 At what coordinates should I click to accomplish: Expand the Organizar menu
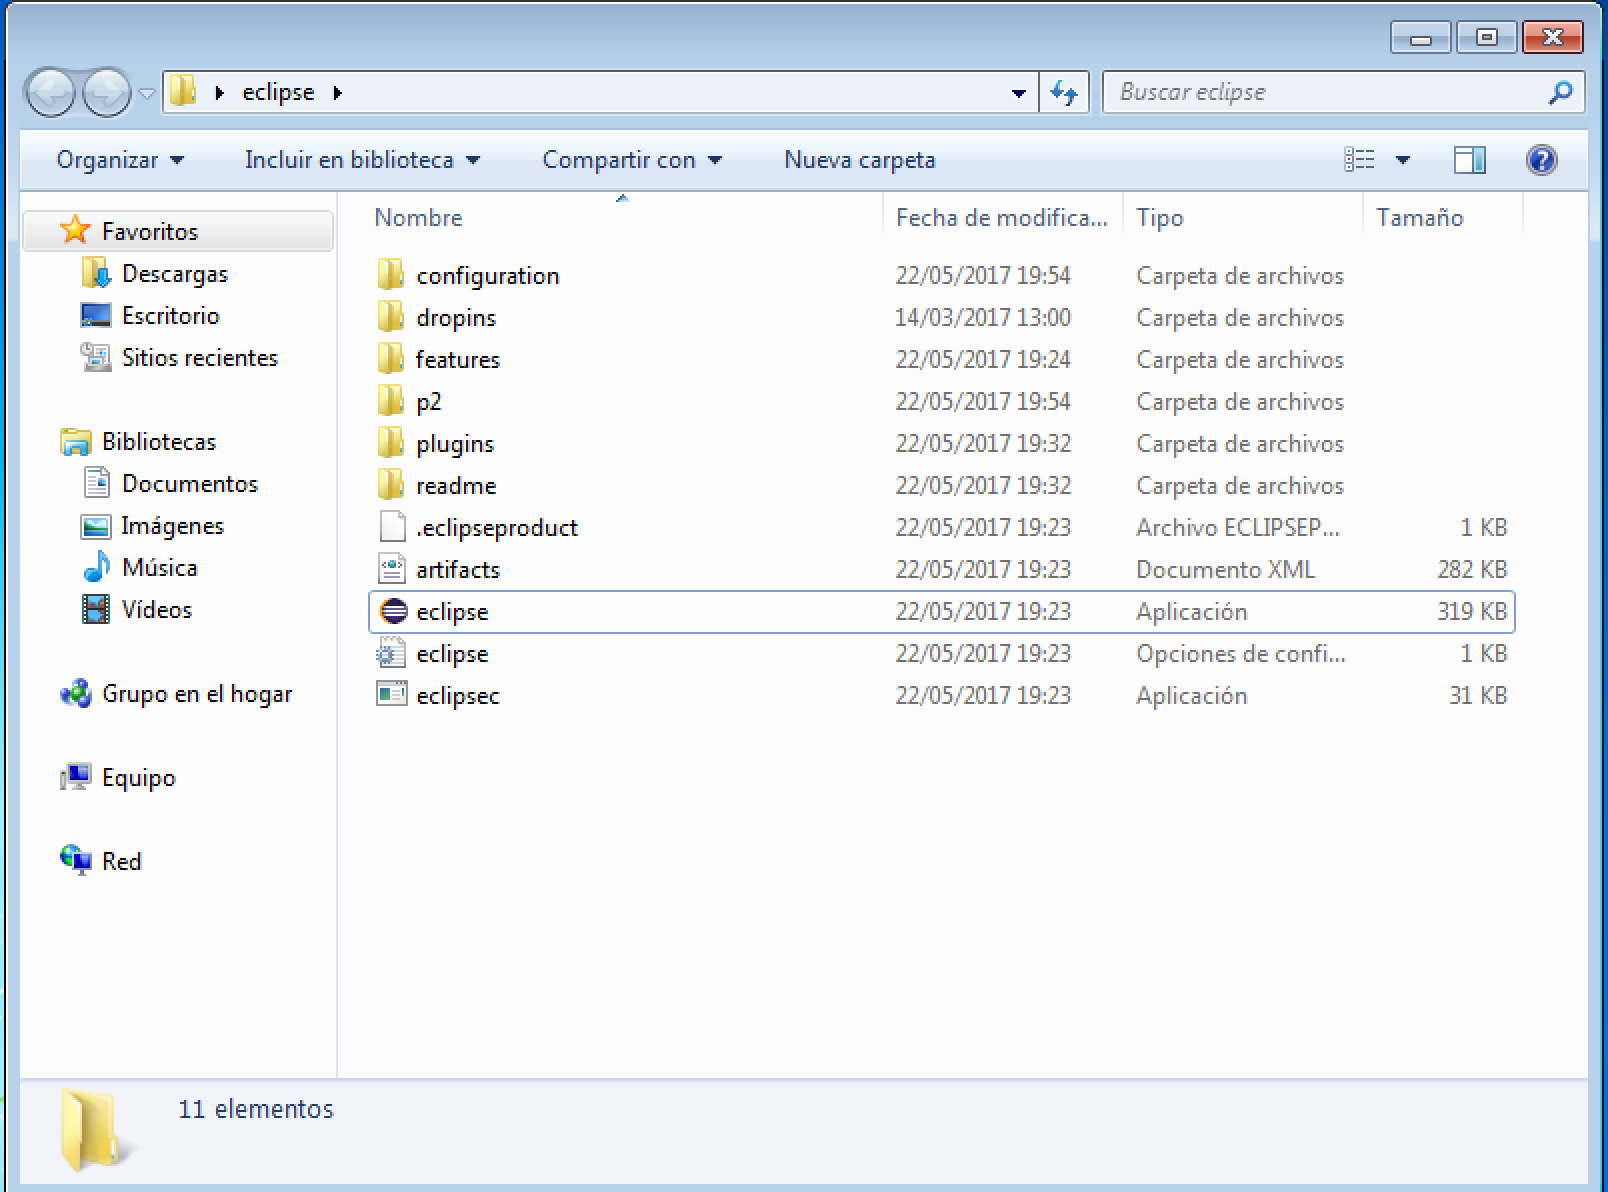tap(118, 159)
